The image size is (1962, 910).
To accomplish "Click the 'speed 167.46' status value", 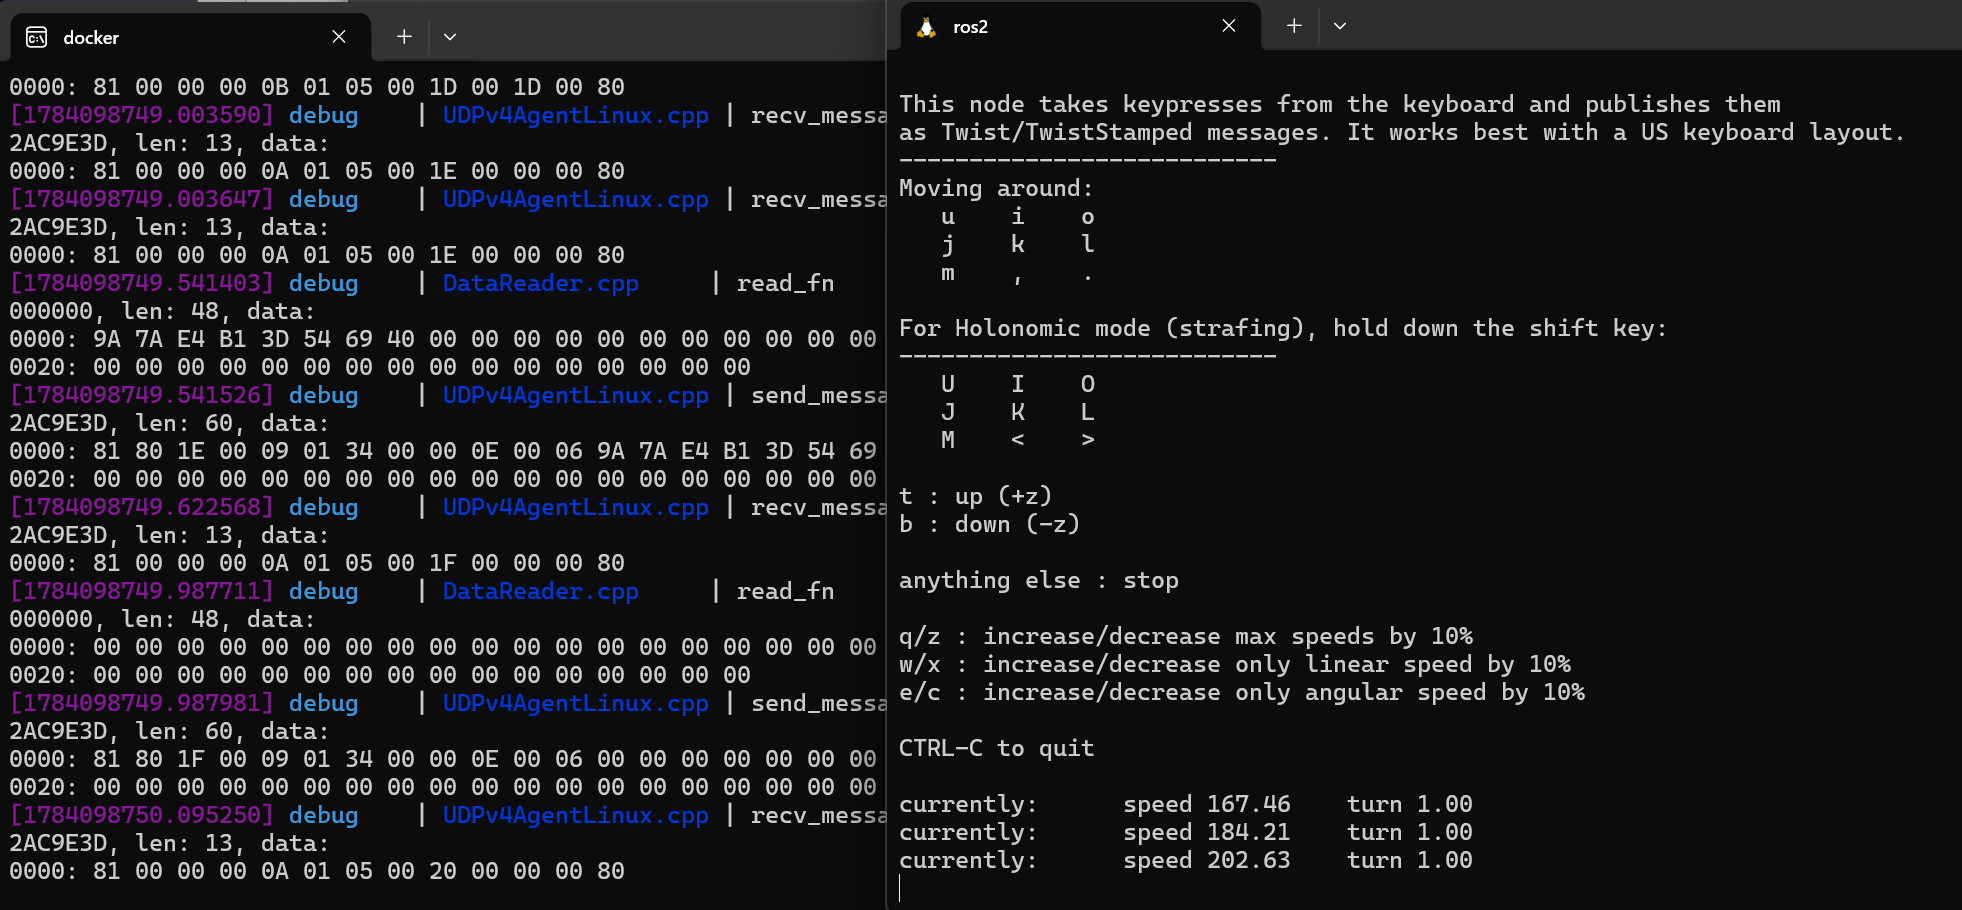I will pyautogui.click(x=1207, y=804).
